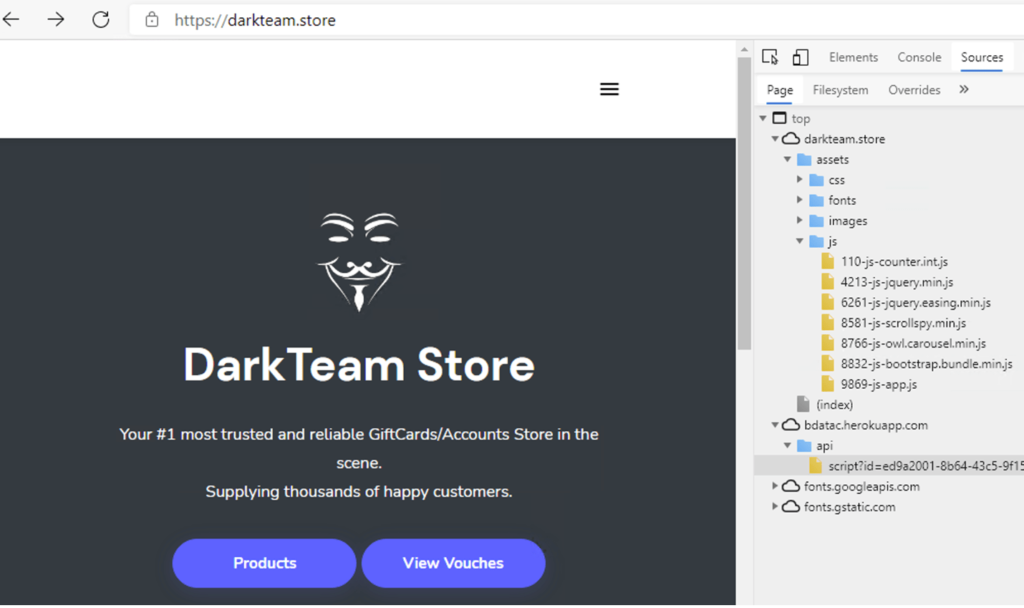This screenshot has width=1024, height=608.
Task: Click the browser forward arrow
Action: coord(56,20)
